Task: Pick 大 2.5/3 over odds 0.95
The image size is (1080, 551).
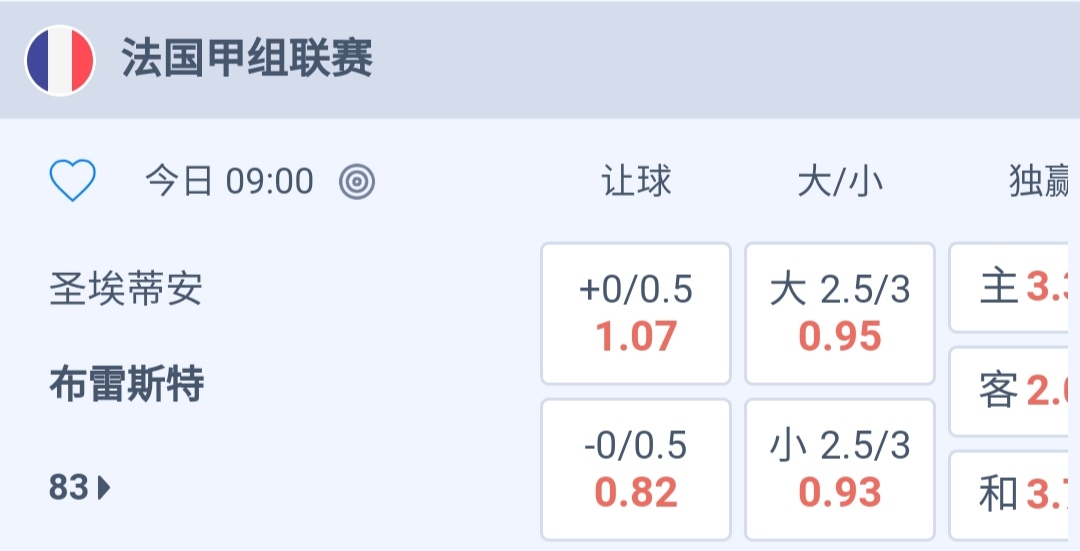Action: (x=840, y=314)
